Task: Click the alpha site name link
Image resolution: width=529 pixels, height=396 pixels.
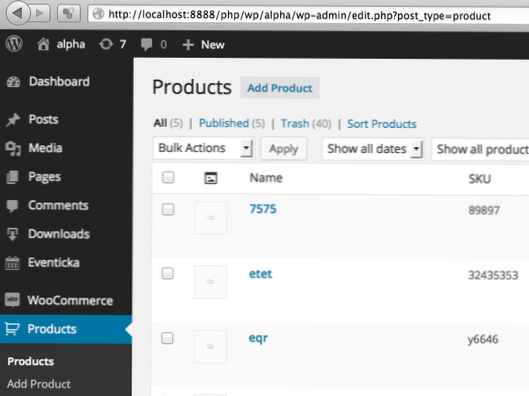Action: pos(71,44)
